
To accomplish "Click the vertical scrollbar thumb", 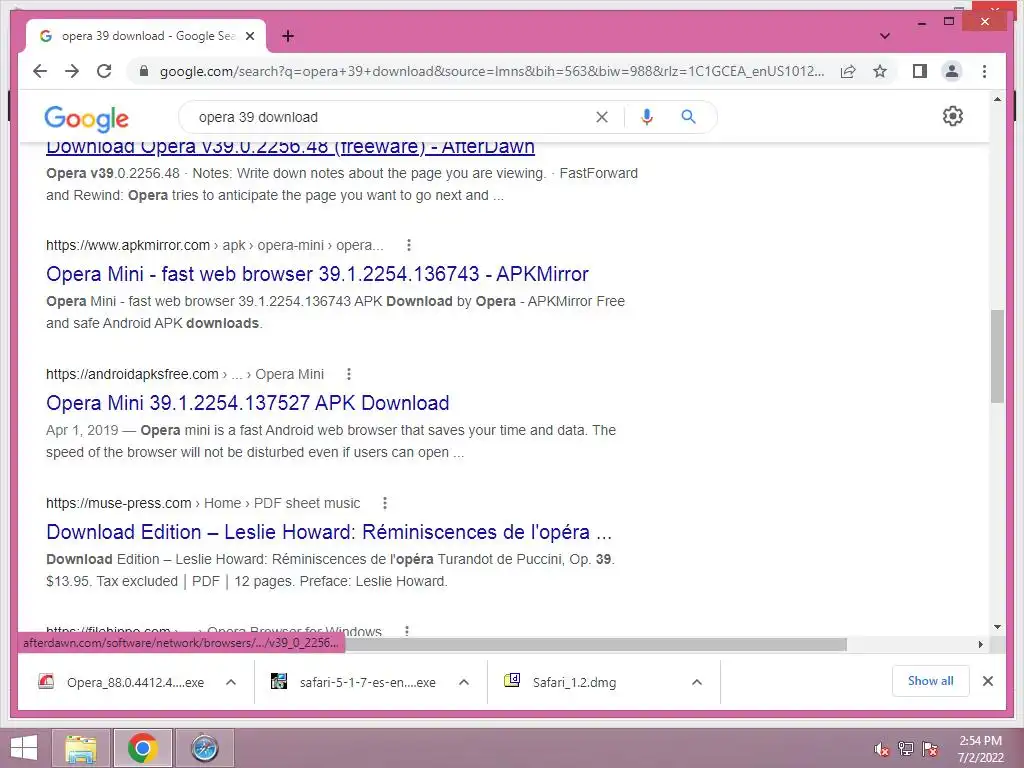I will pyautogui.click(x=997, y=357).
